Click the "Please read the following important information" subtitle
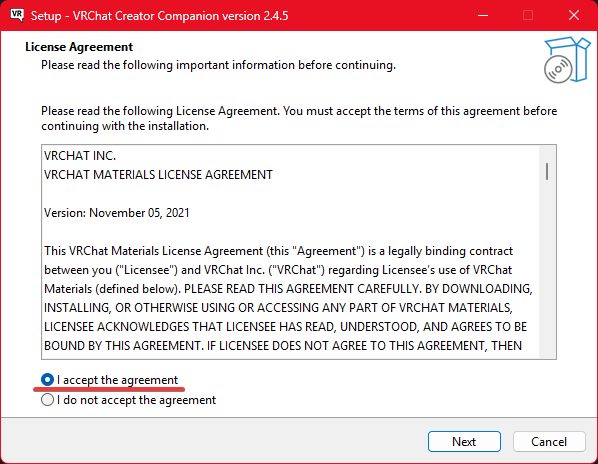The image size is (598, 464). pos(219,65)
